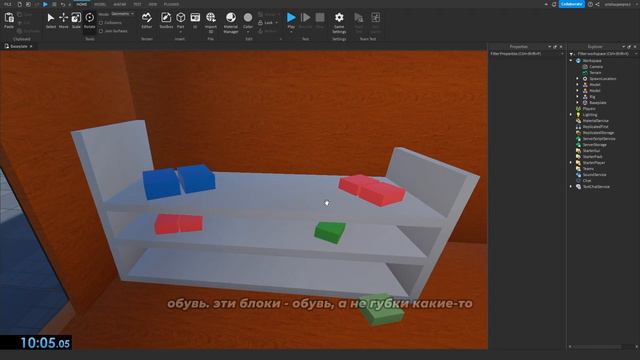This screenshot has width=640, height=360.
Task: Click the red refresh icon near Collaborate
Action: pos(554,4)
